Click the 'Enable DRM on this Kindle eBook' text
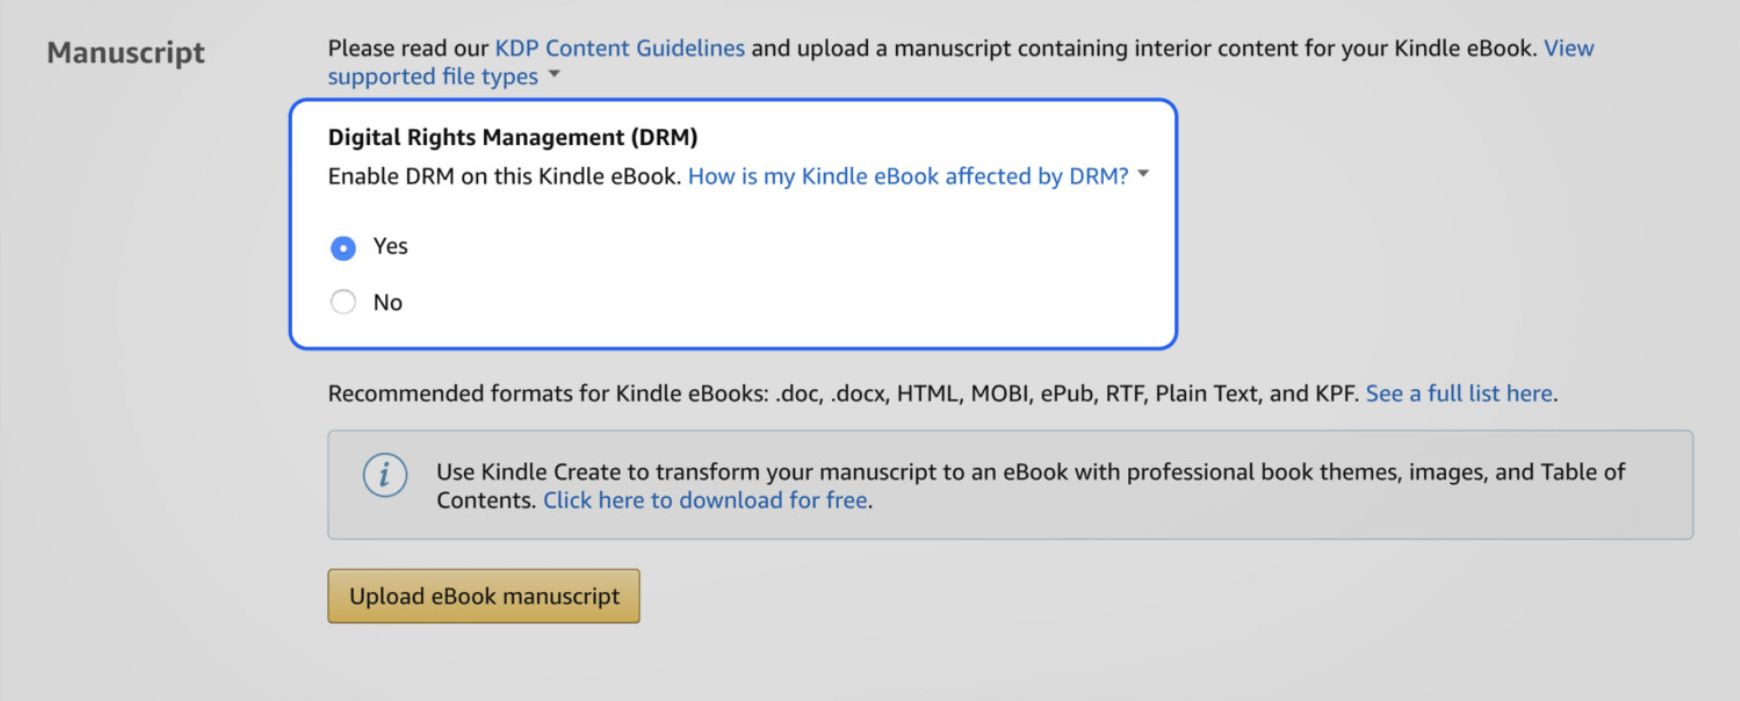The image size is (1740, 701). (503, 176)
